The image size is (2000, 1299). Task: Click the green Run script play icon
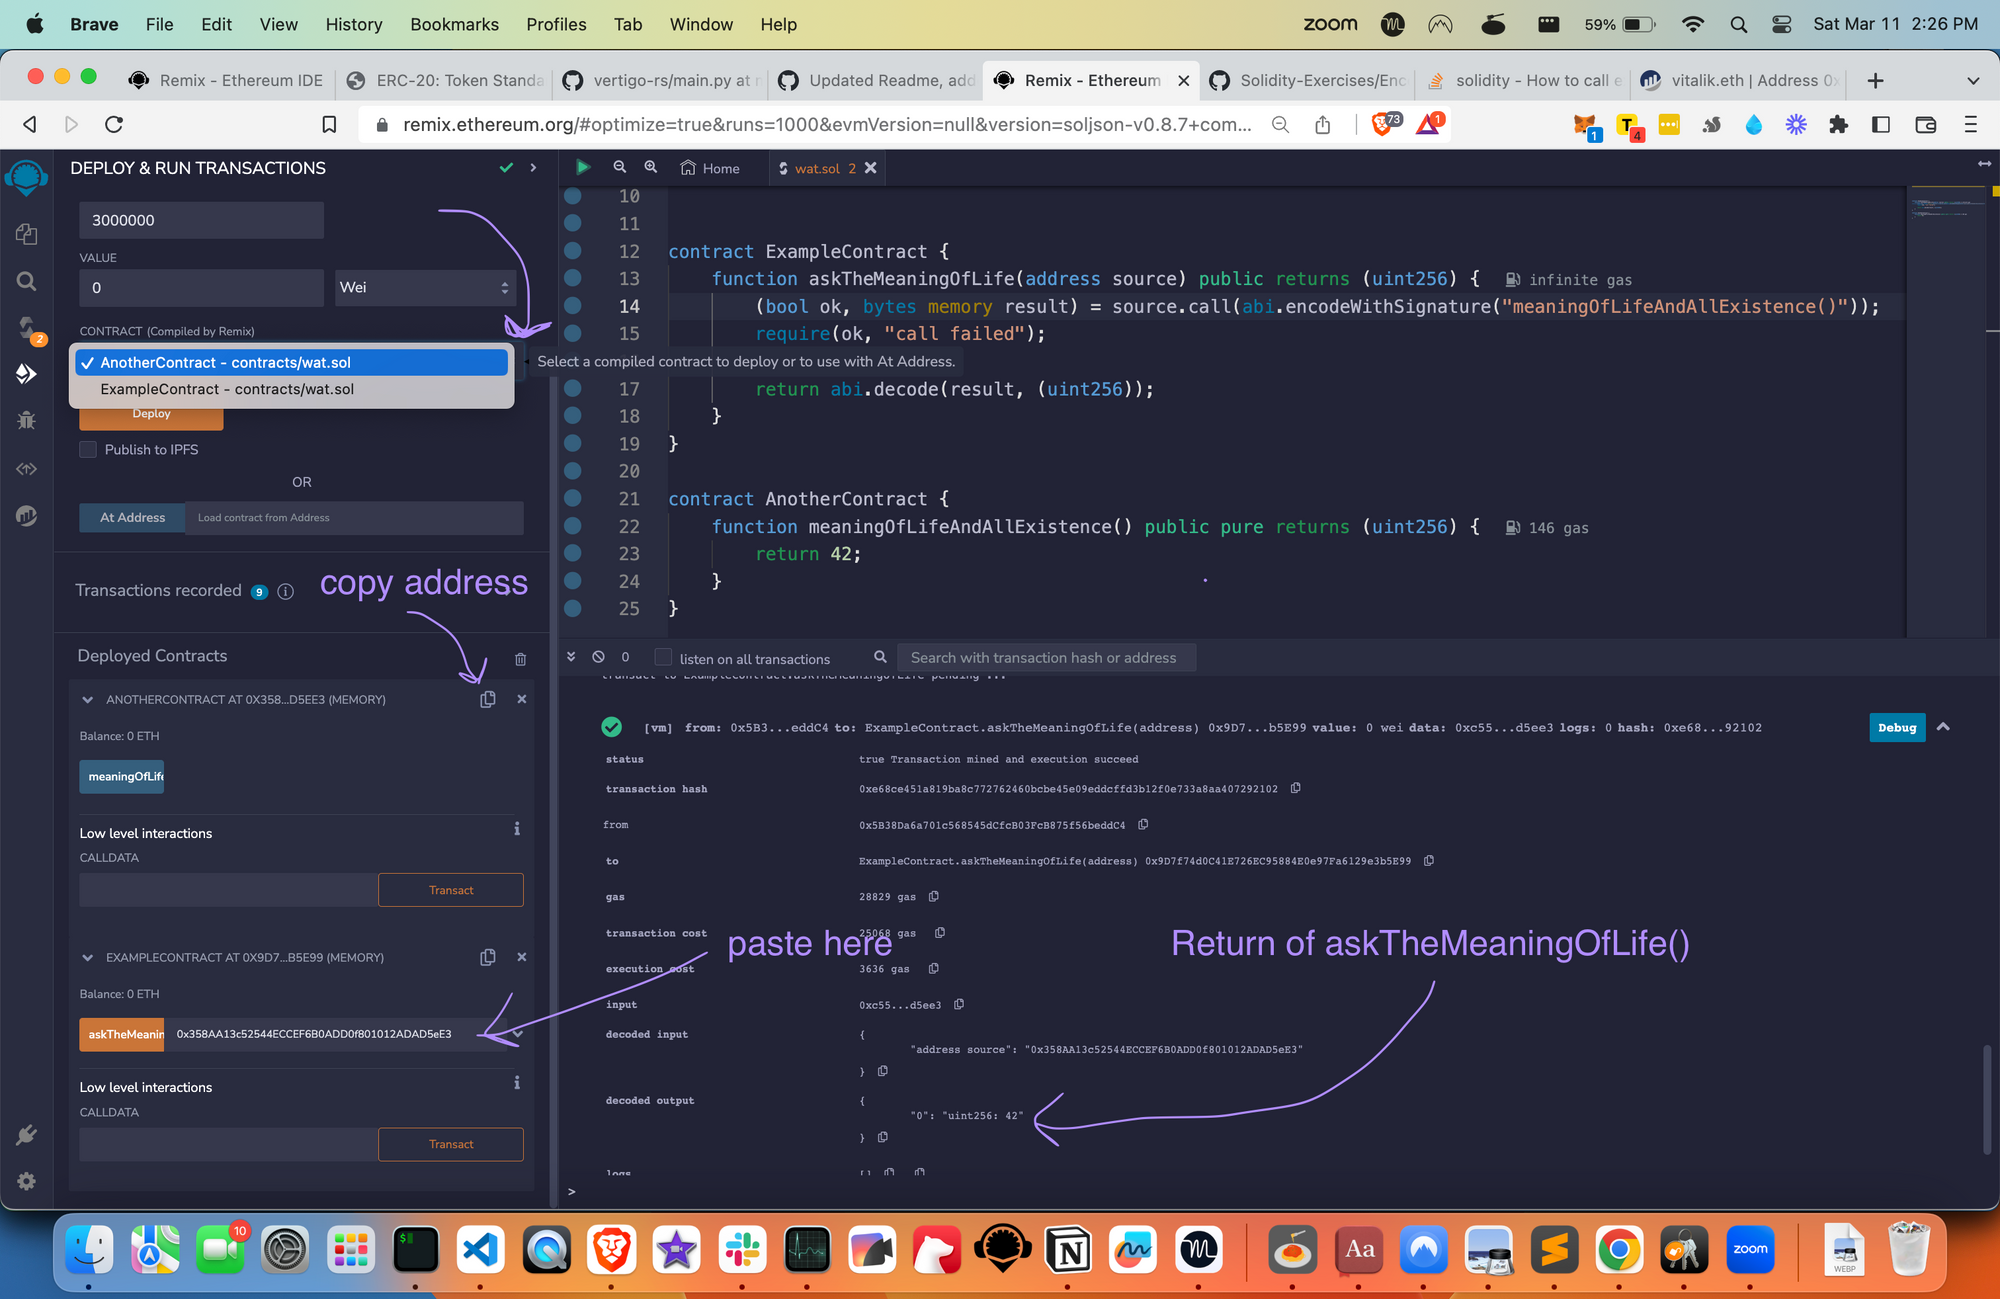(x=583, y=167)
